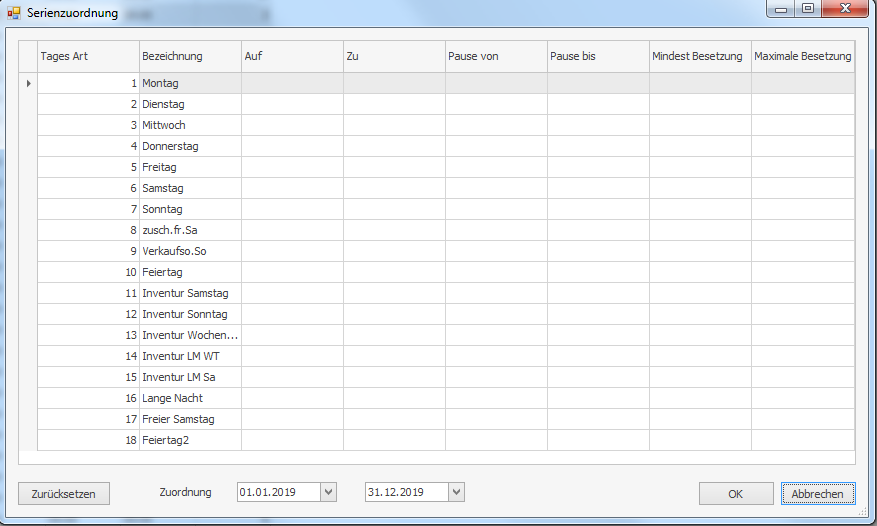Select the Lange Nacht row
877x526 pixels.
click(190, 398)
